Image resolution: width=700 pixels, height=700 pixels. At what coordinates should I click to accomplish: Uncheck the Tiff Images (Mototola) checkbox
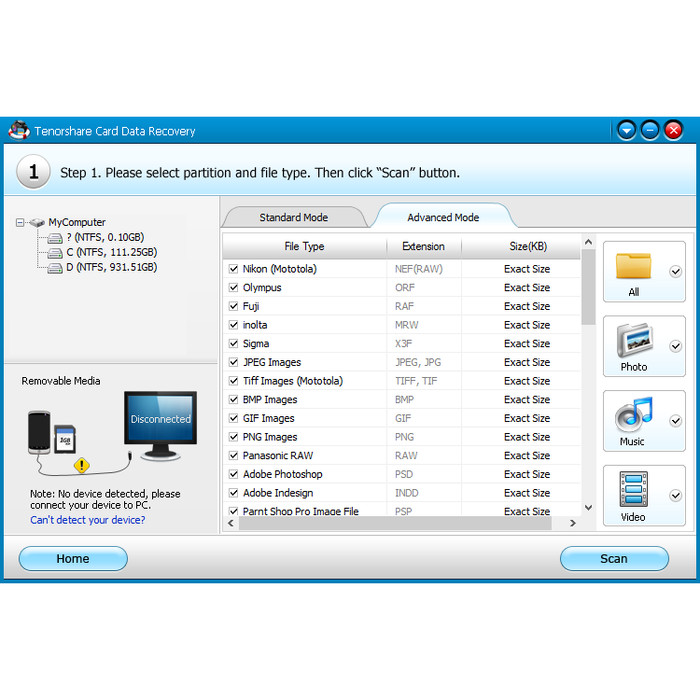point(233,381)
